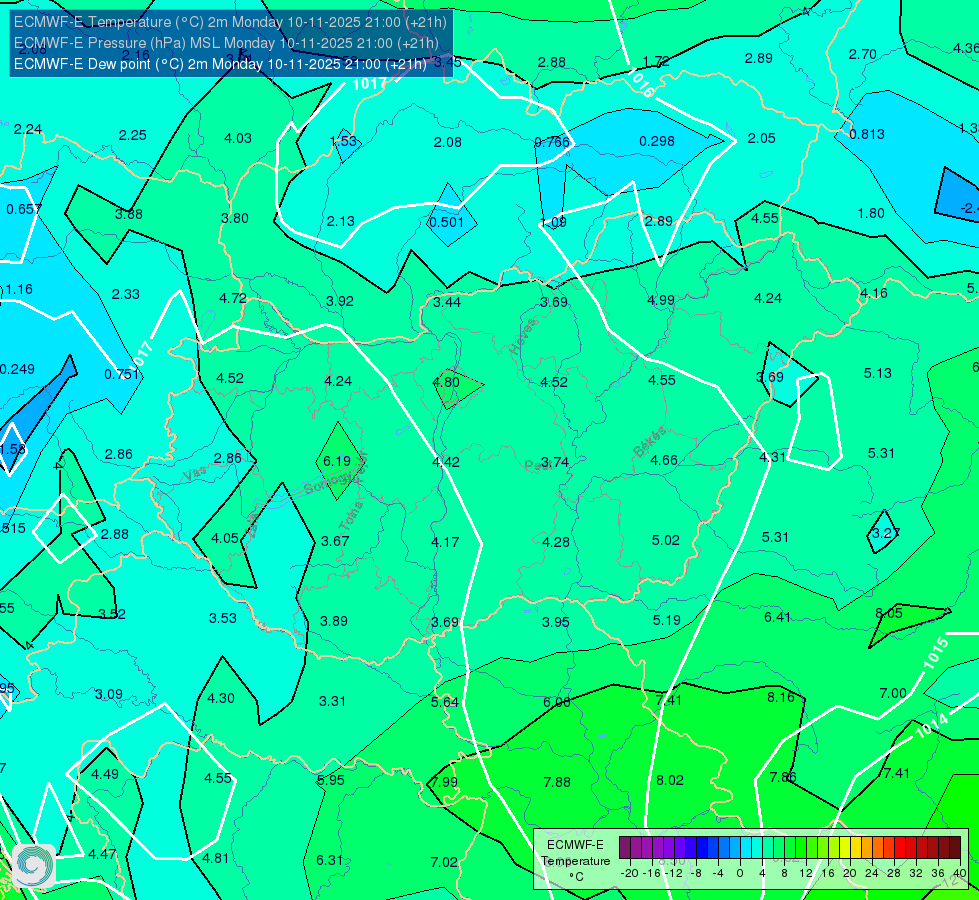The image size is (979, 900).
Task: Click the swirl logo icon in the bottom-left corner
Action: pyautogui.click(x=34, y=866)
